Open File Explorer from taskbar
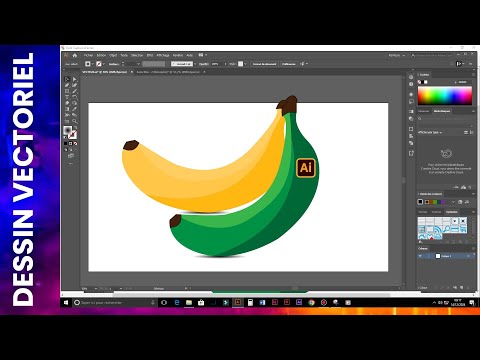Viewport: 480px width, 360px height. click(x=189, y=303)
